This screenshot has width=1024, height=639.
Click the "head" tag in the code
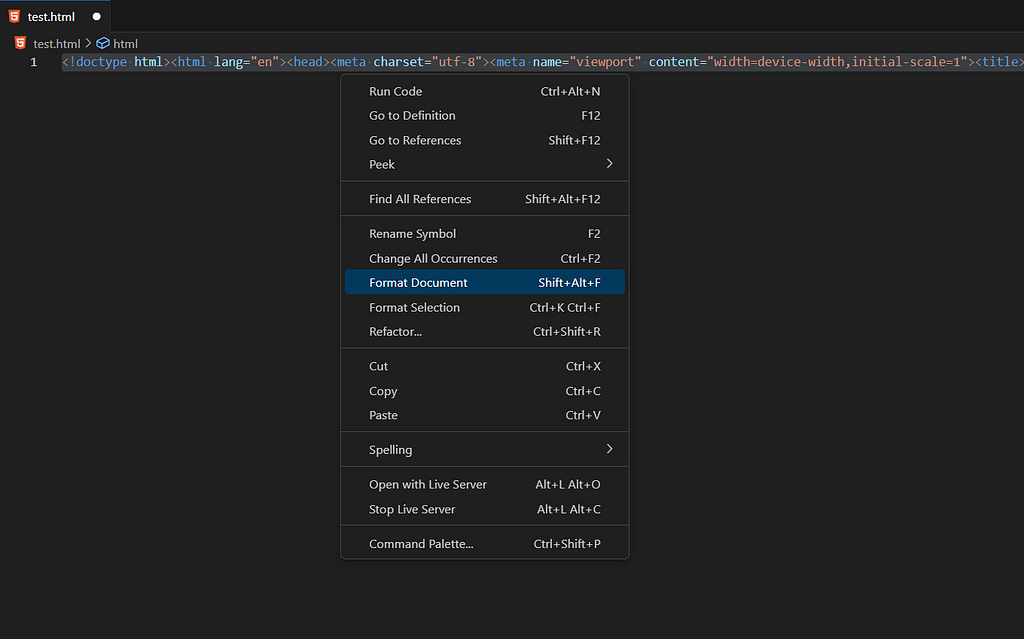point(308,62)
